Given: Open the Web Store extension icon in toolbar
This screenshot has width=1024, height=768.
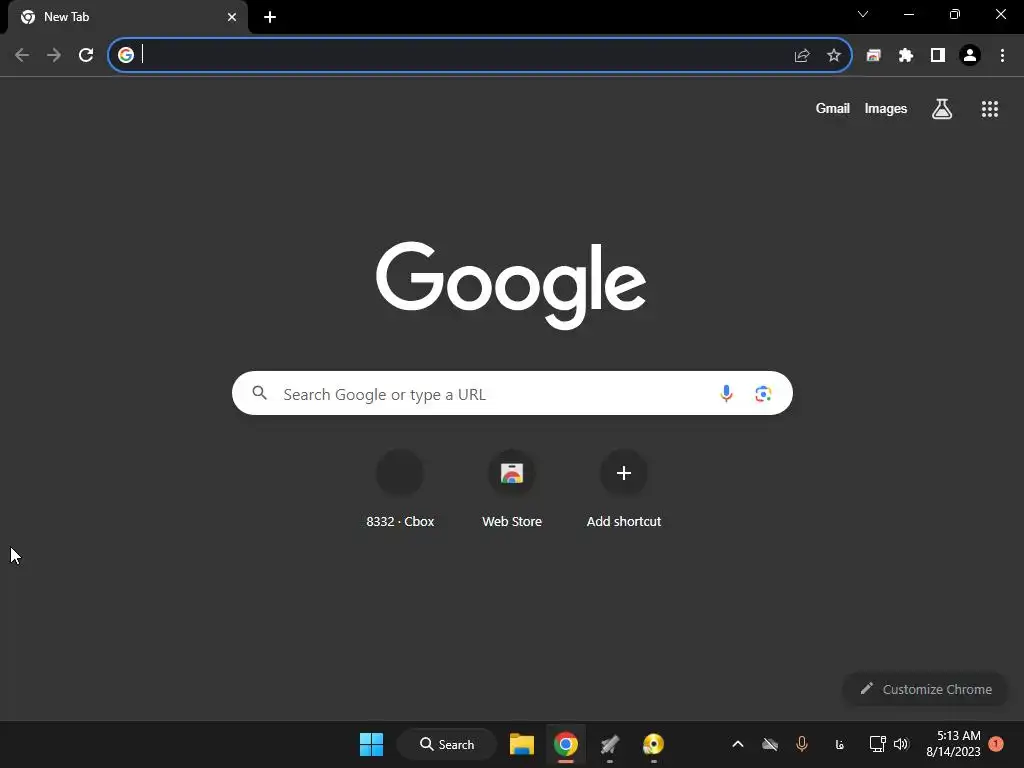Looking at the screenshot, I should [x=873, y=56].
